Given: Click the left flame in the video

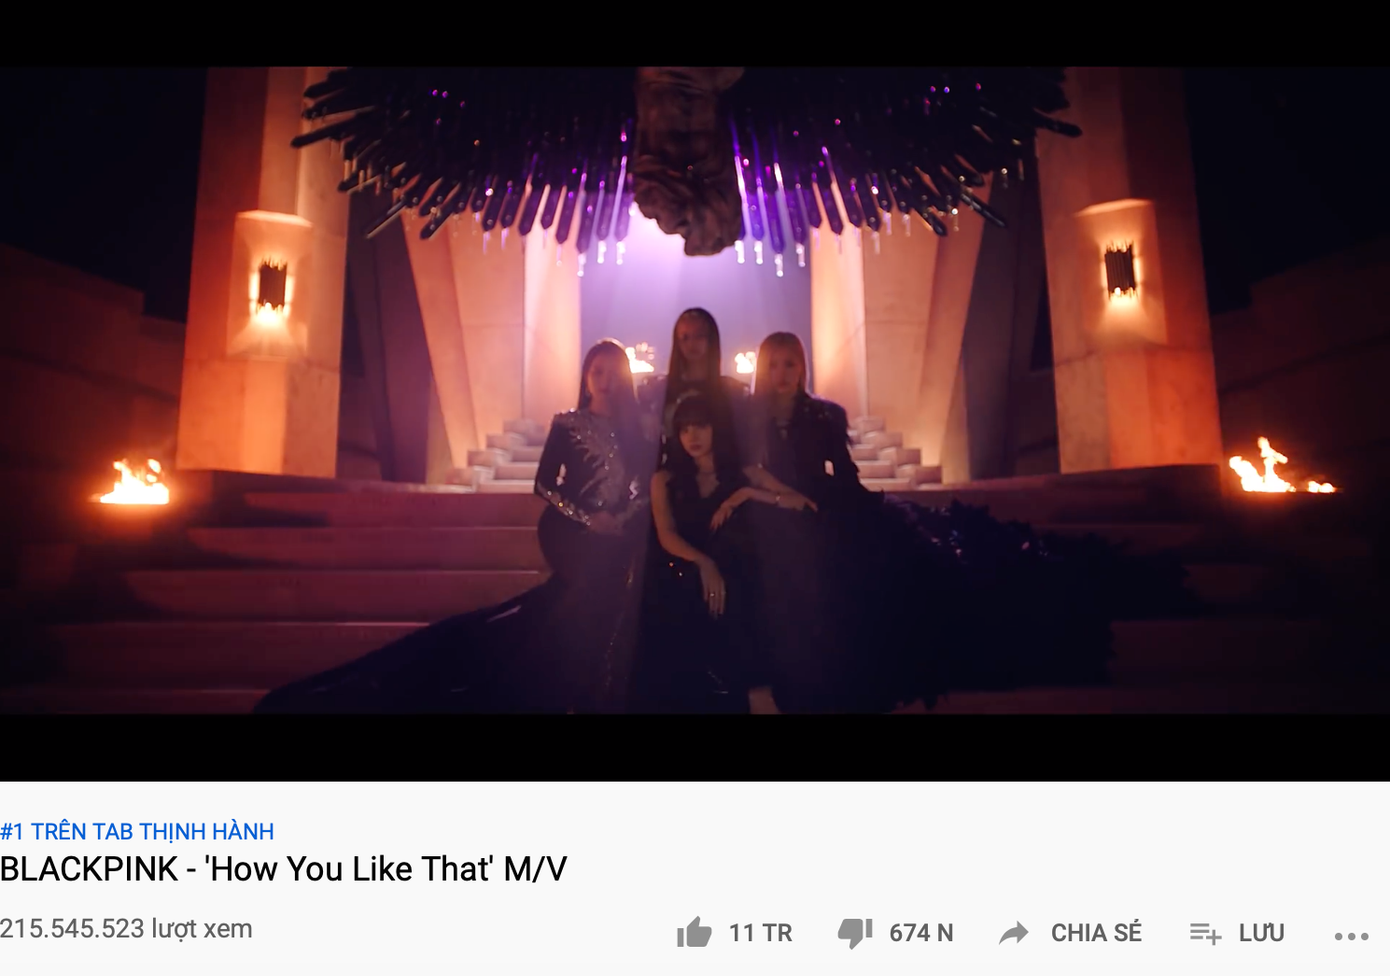Looking at the screenshot, I should coord(135,482).
